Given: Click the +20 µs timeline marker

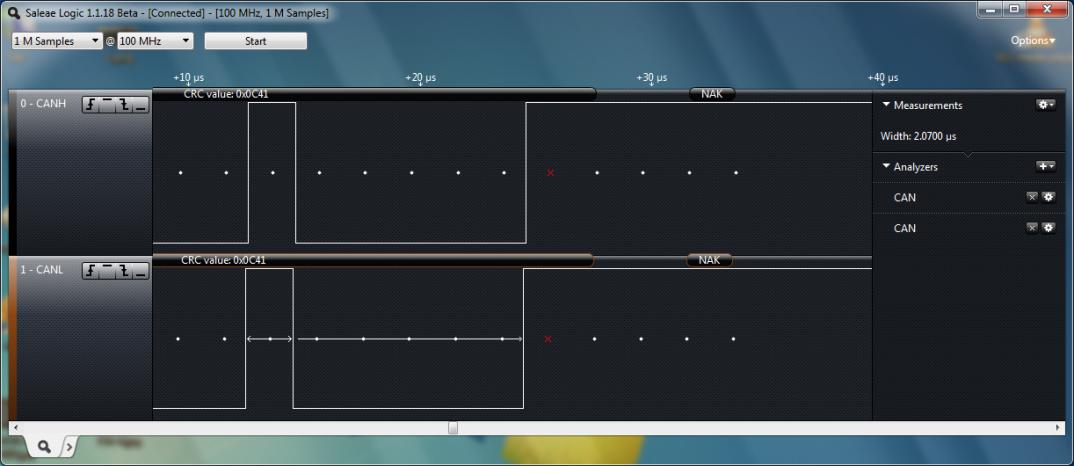Looking at the screenshot, I should (x=420, y=78).
